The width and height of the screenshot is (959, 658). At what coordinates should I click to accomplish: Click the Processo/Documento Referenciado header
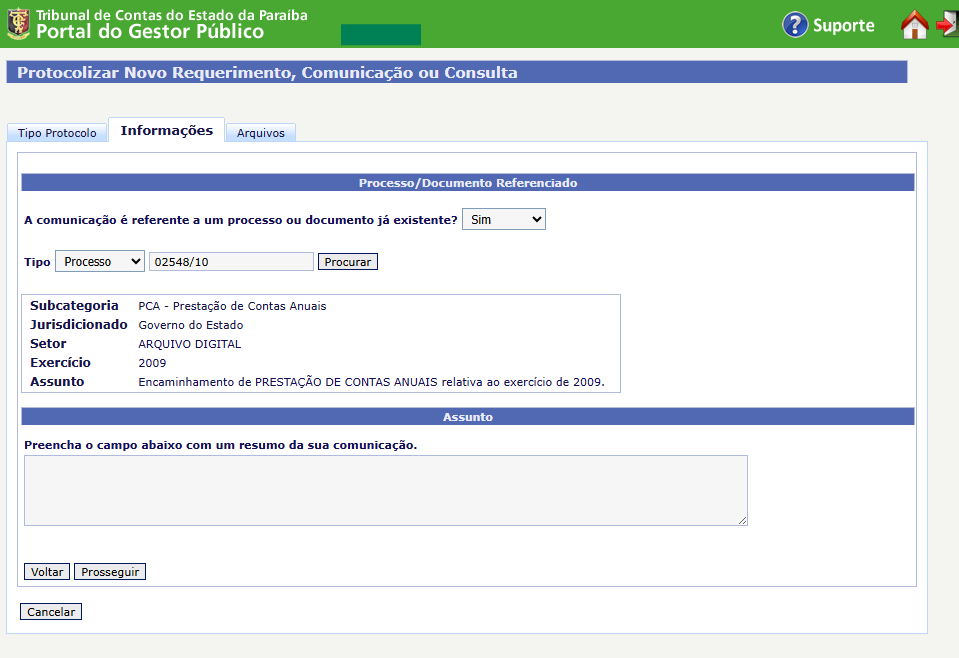[468, 183]
